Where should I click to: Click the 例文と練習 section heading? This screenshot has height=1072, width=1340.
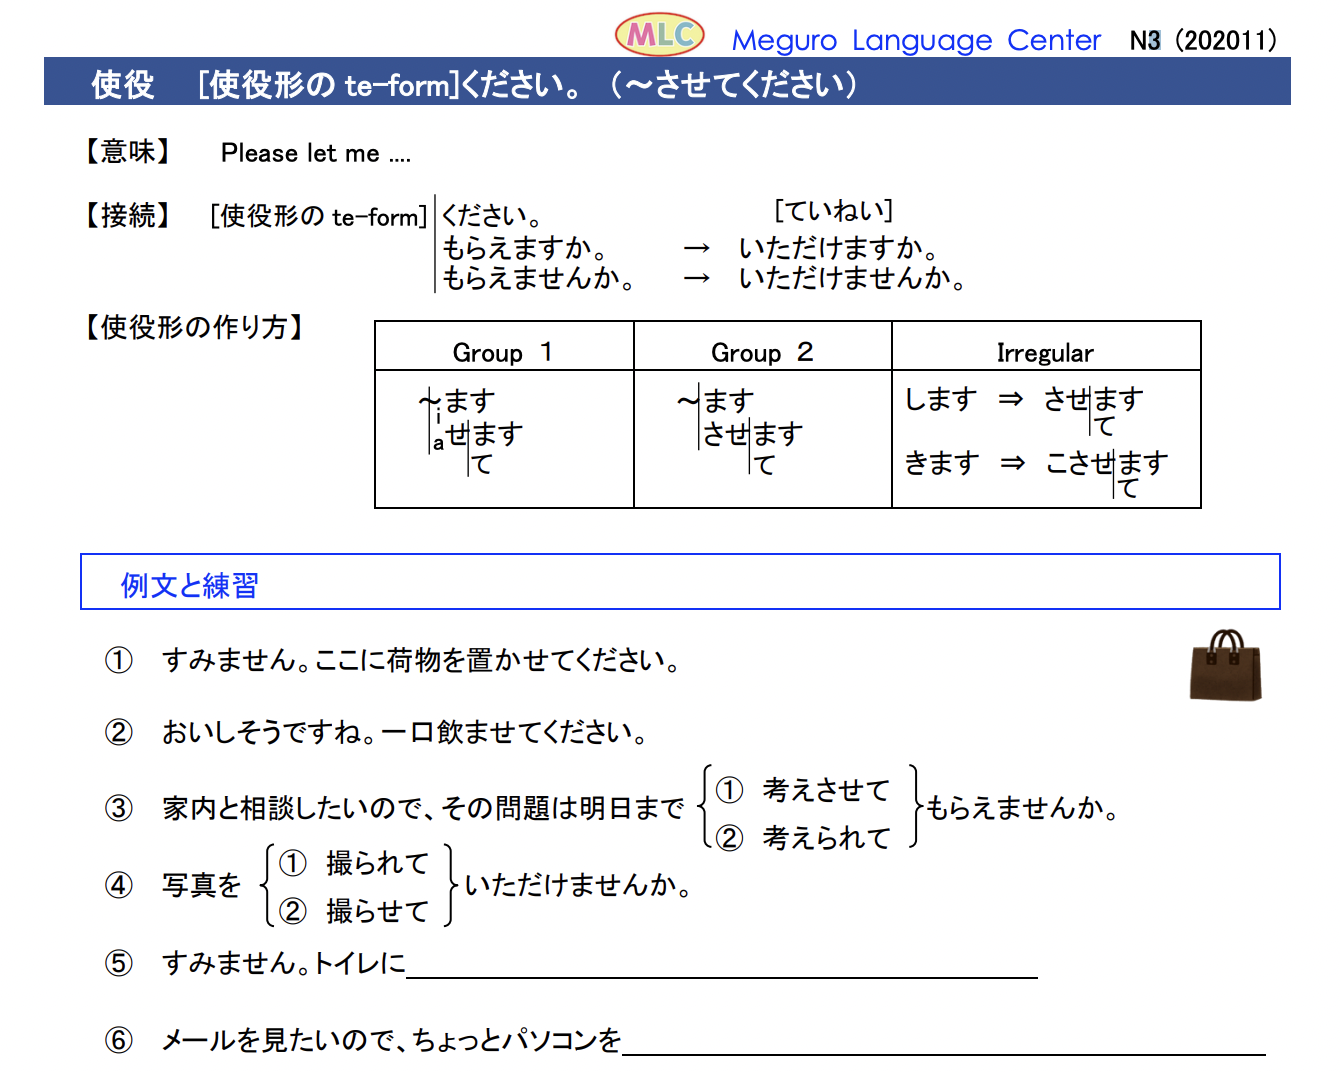190,585
